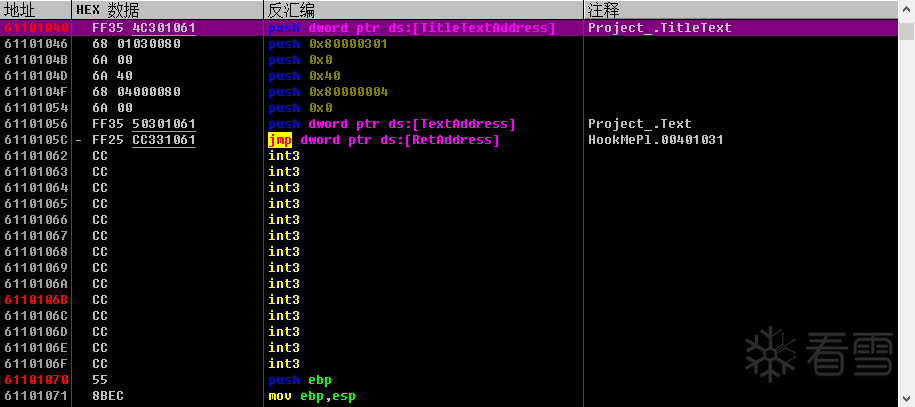
Task: Select address 61101056
Action: coord(36,124)
